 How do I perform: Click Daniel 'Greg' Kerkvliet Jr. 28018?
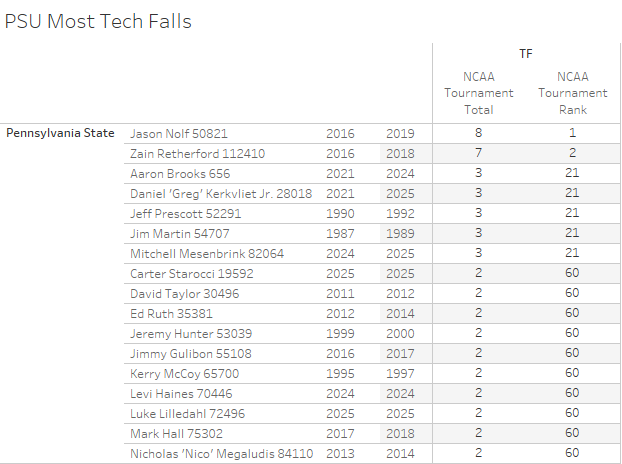click(221, 193)
